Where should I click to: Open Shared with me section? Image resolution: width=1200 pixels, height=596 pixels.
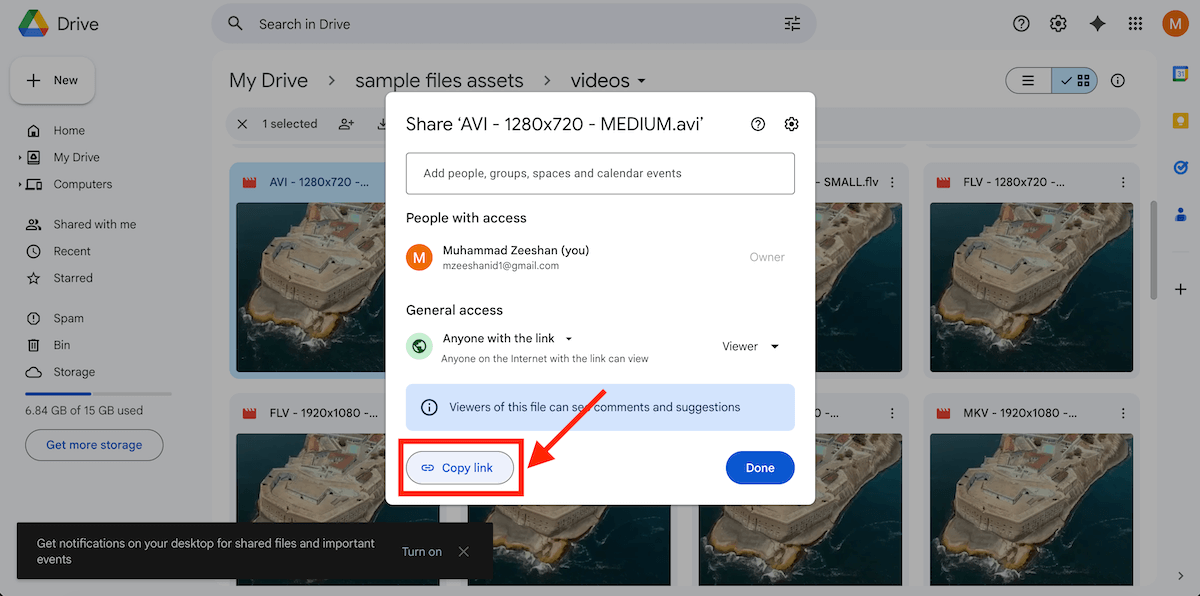coord(94,225)
